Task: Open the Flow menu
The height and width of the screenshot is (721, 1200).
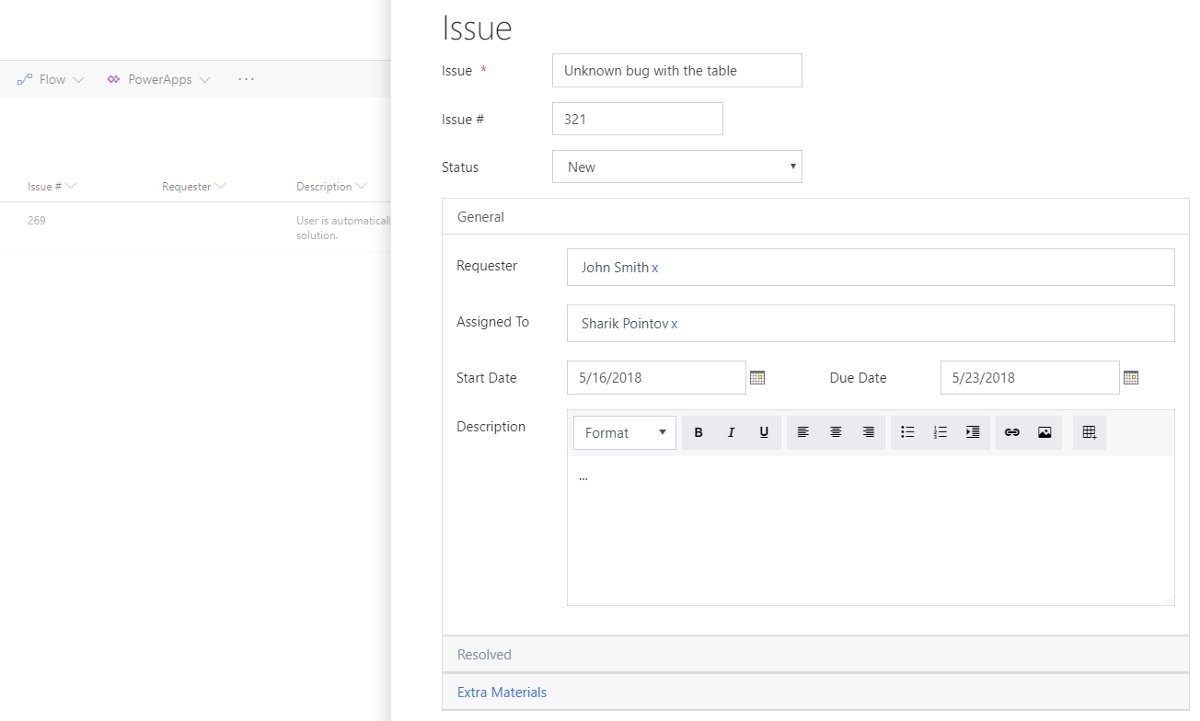Action: [x=51, y=79]
